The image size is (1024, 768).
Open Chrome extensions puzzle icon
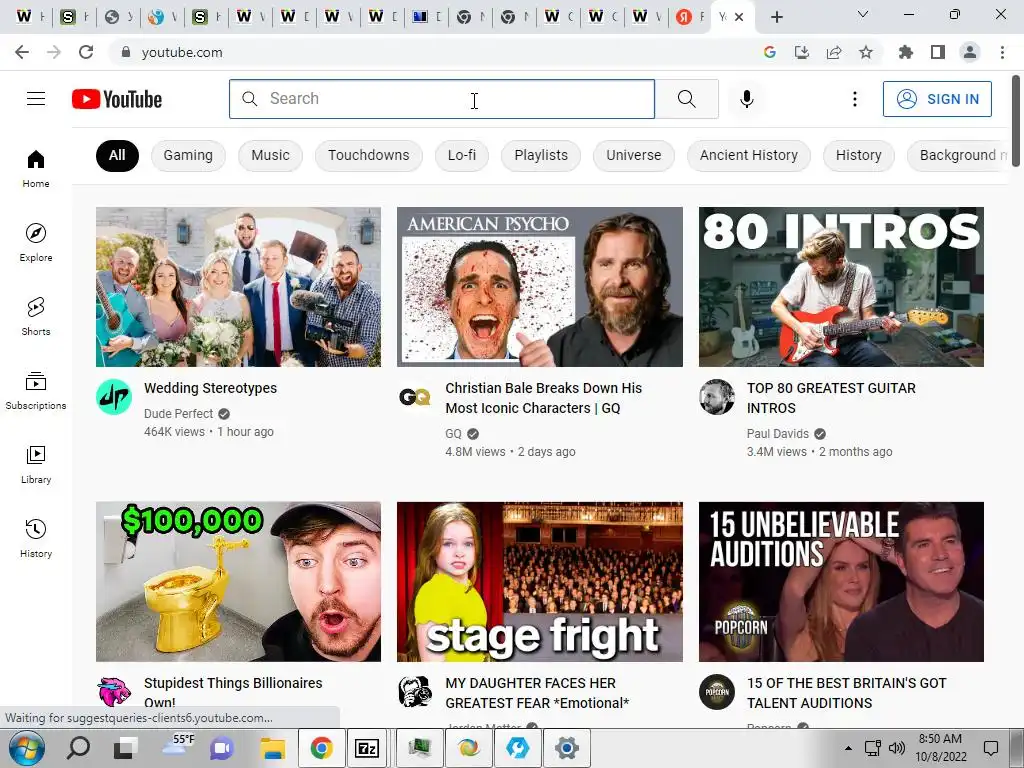pos(906,52)
